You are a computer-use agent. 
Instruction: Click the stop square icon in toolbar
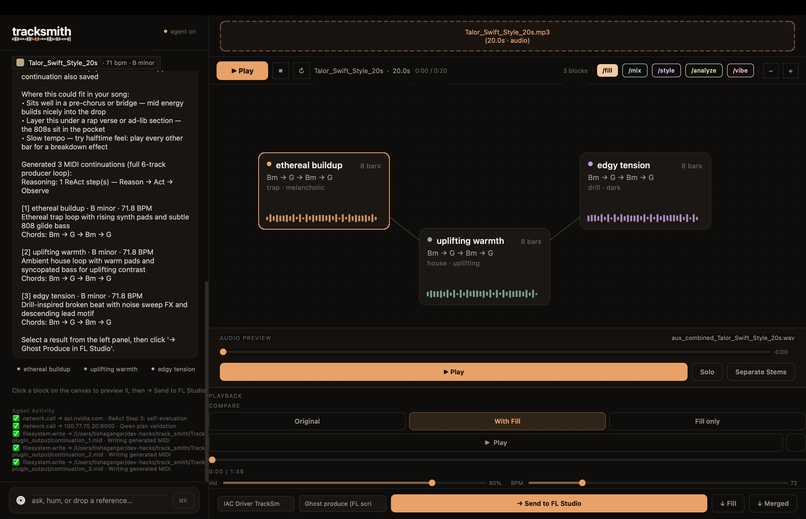tap(280, 71)
